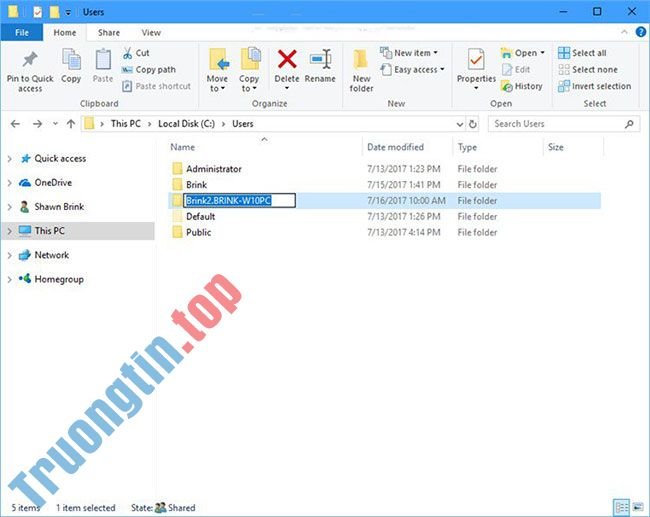Click Copy path in ribbon
Image resolution: width=650 pixels, height=517 pixels.
pyautogui.click(x=149, y=70)
